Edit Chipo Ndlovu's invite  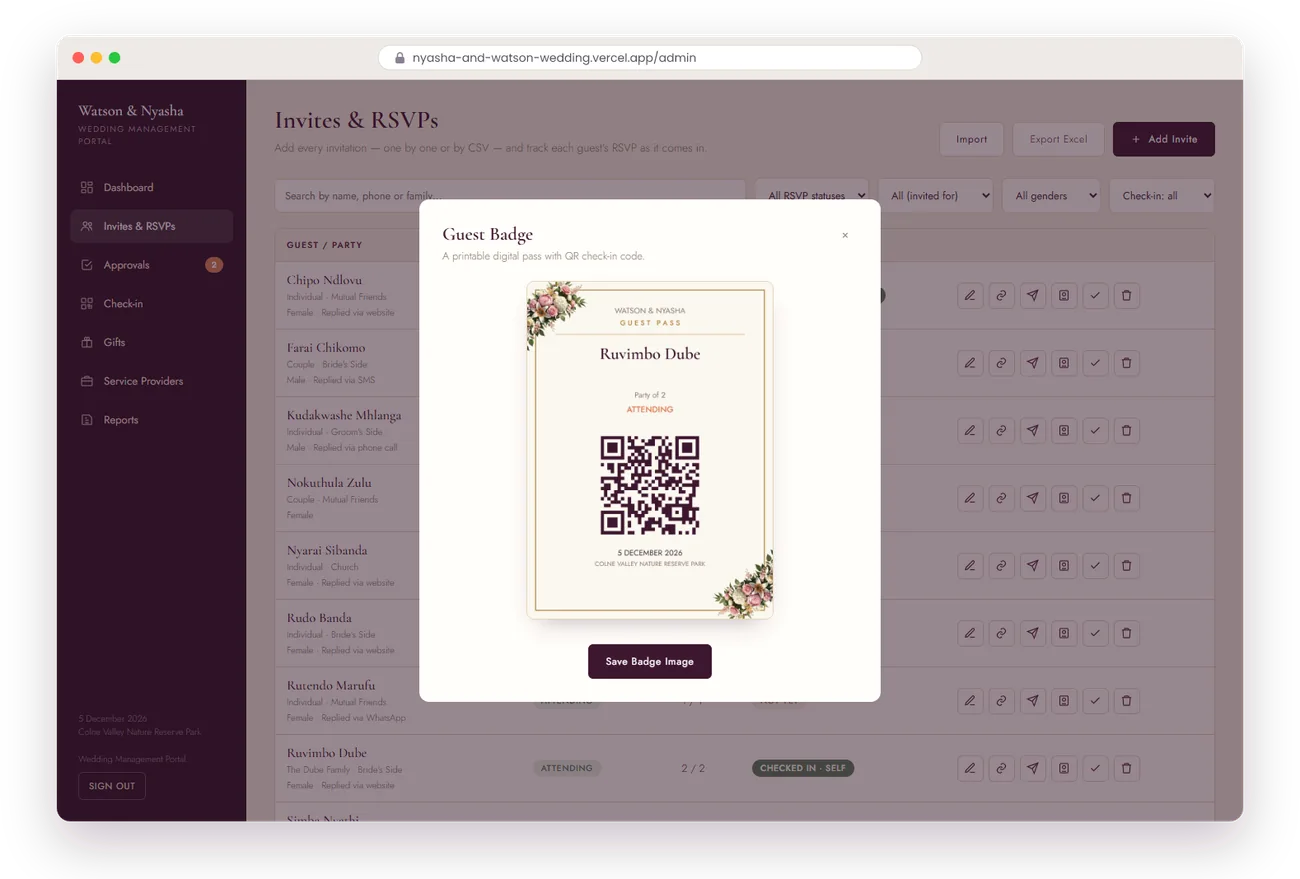970,296
